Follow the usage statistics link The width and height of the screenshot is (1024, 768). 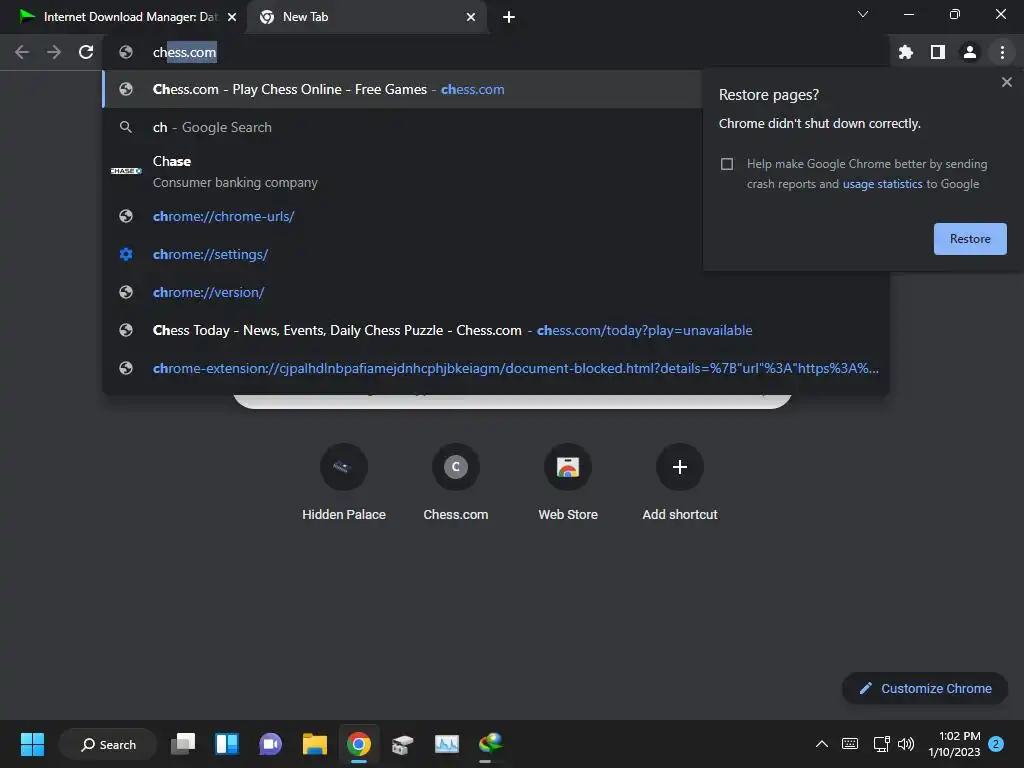882,184
